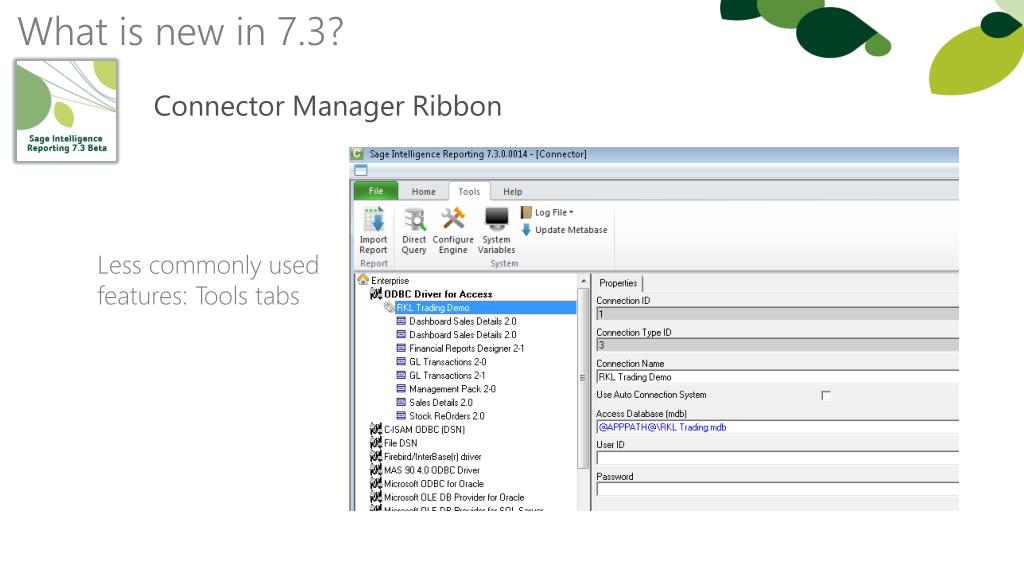Click Financial Reports Designer 2-1 icon

(402, 348)
